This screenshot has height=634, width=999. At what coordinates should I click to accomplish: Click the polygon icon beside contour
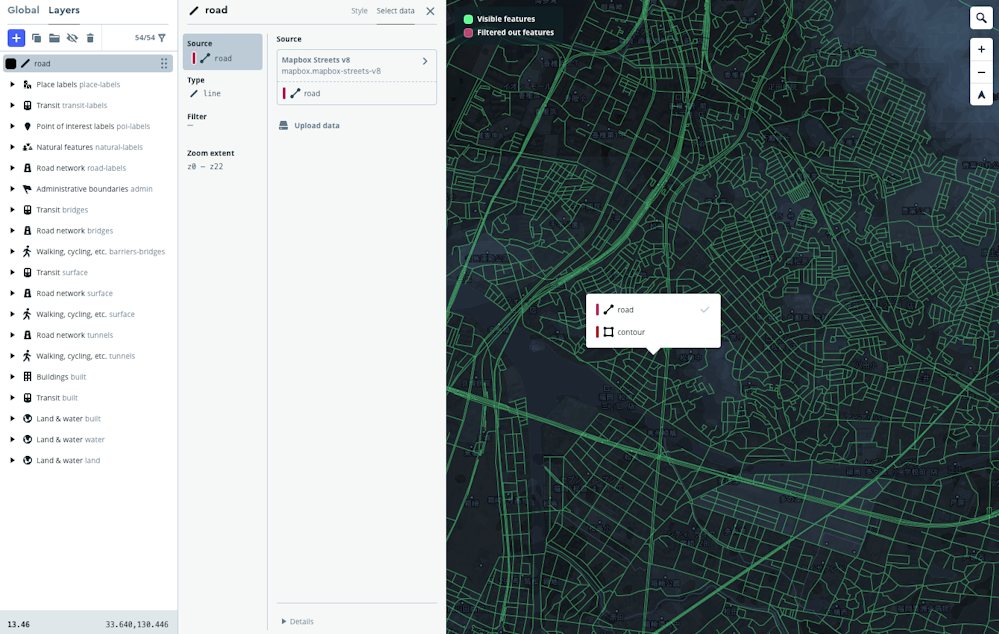pyautogui.click(x=608, y=332)
